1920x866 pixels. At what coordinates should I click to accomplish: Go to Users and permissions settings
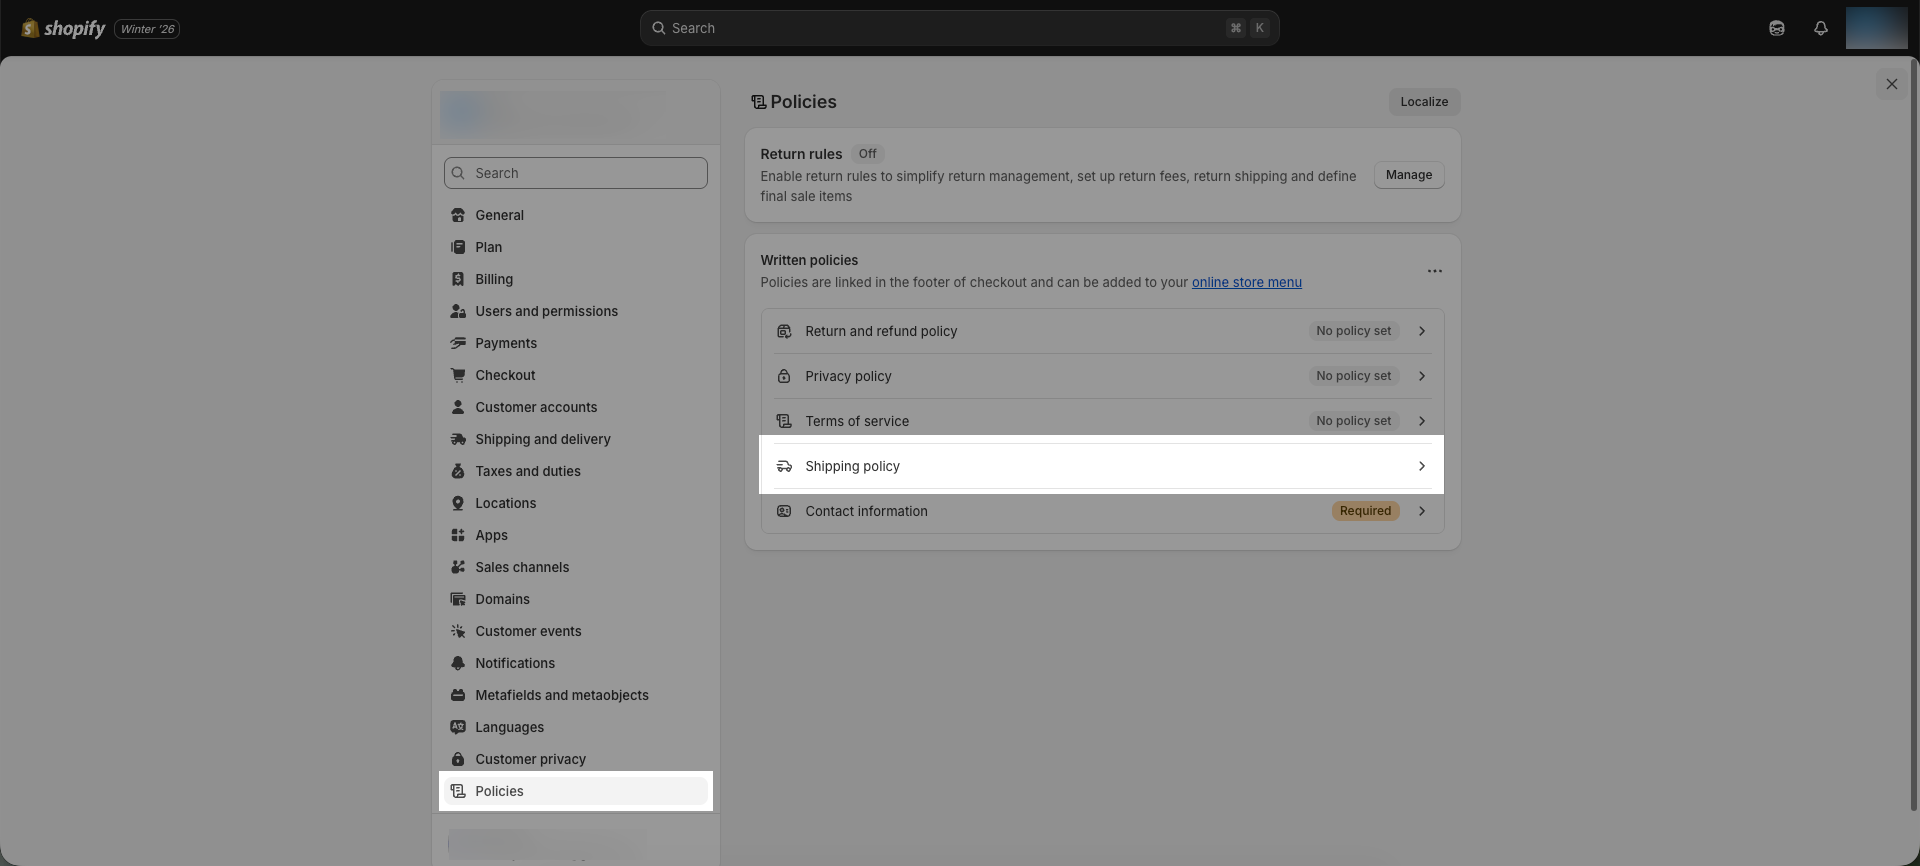click(x=546, y=311)
